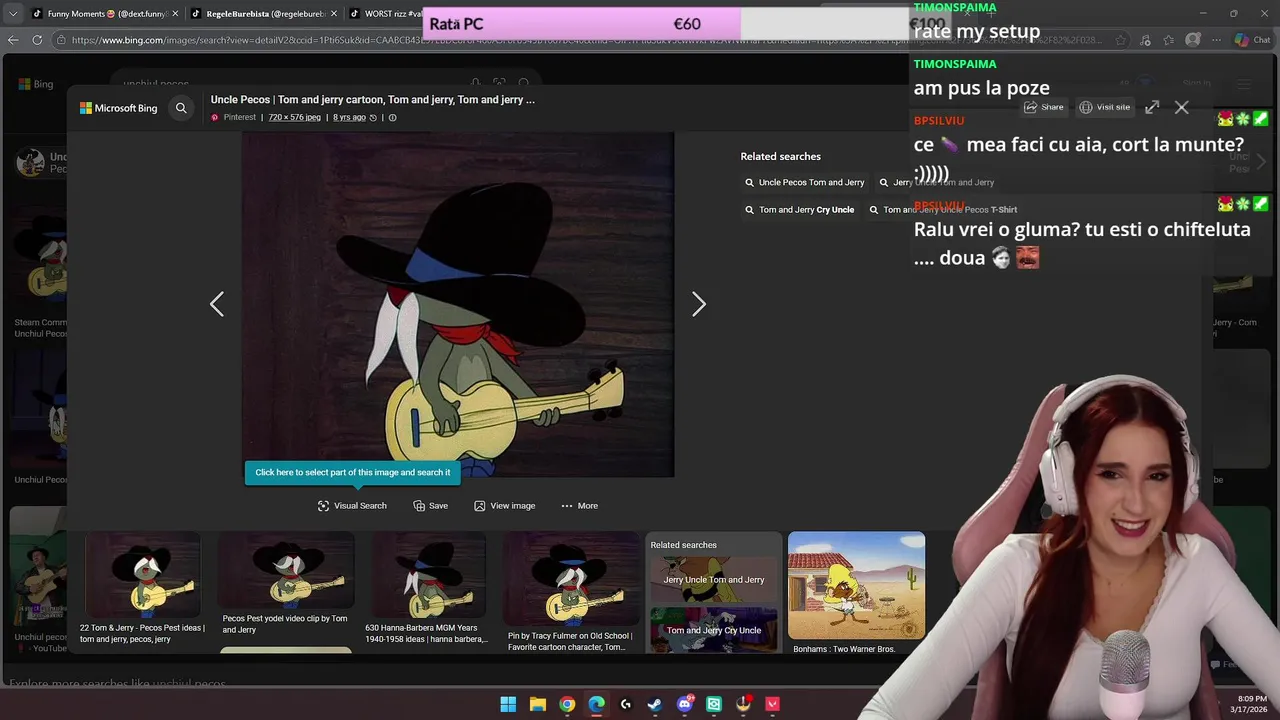The width and height of the screenshot is (1280, 720).
Task: Open Logitech G HUB from taskbar
Action: [x=626, y=704]
